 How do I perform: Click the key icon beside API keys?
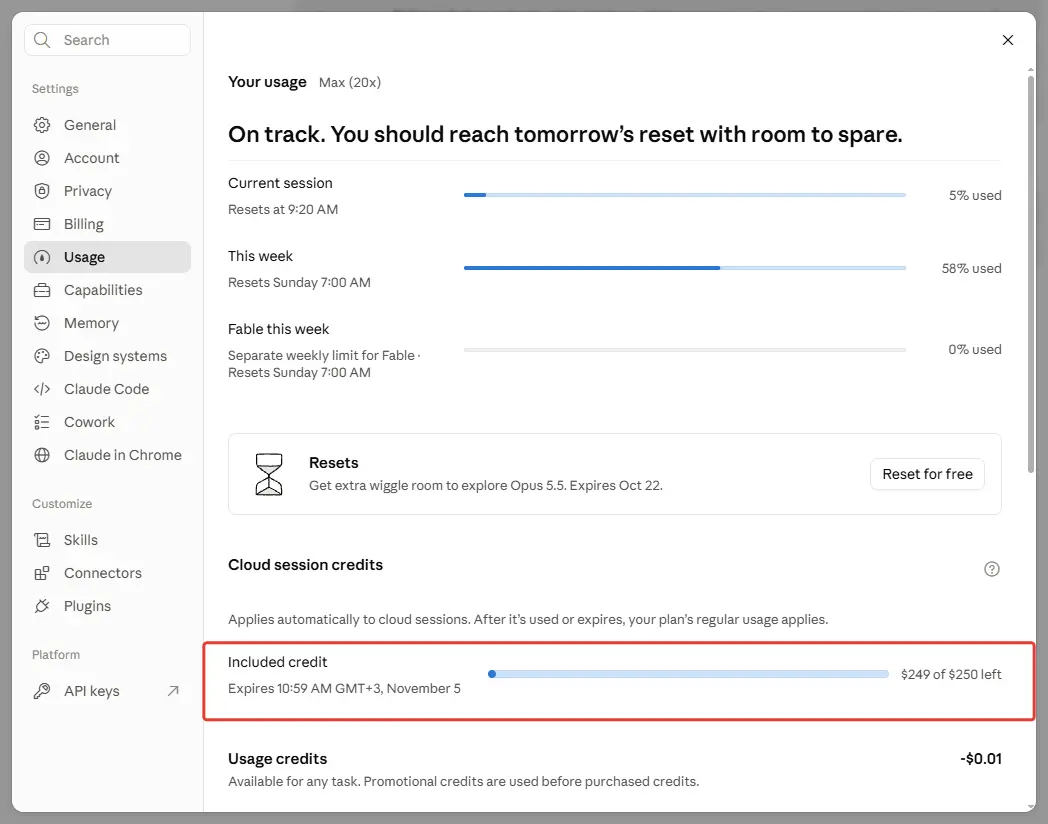42,691
